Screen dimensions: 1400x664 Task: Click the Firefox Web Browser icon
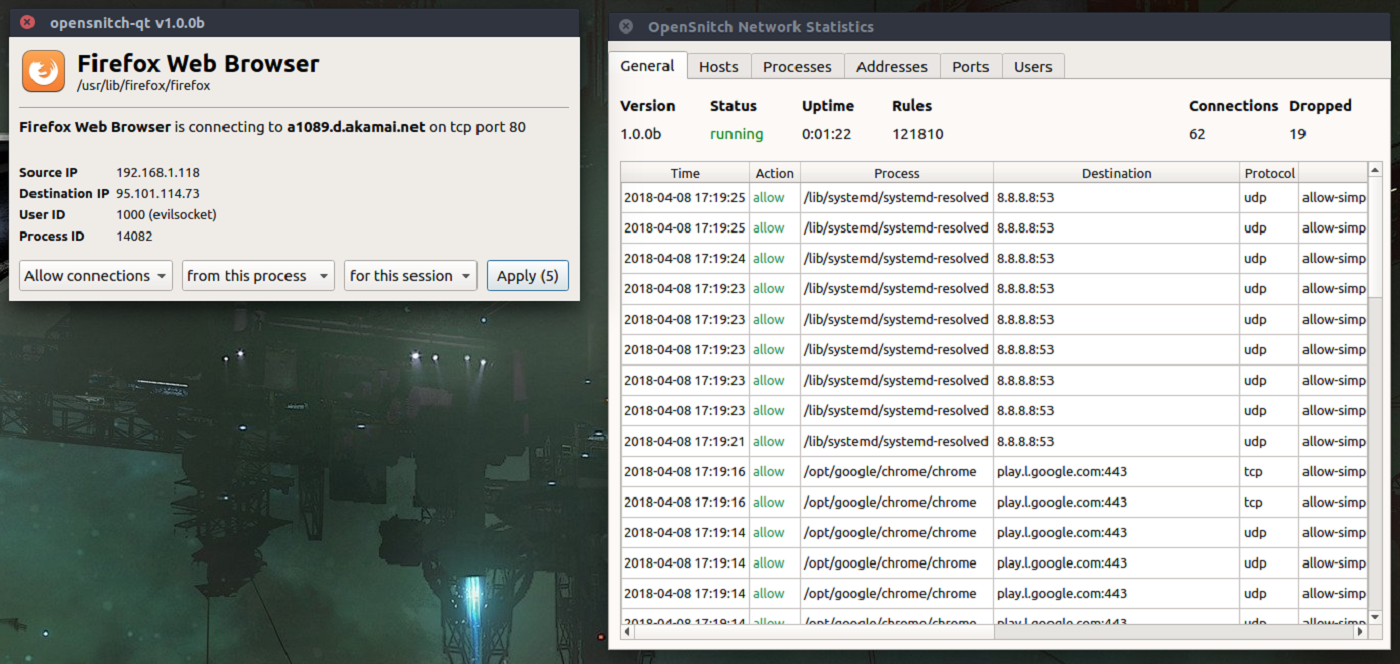coord(43,71)
